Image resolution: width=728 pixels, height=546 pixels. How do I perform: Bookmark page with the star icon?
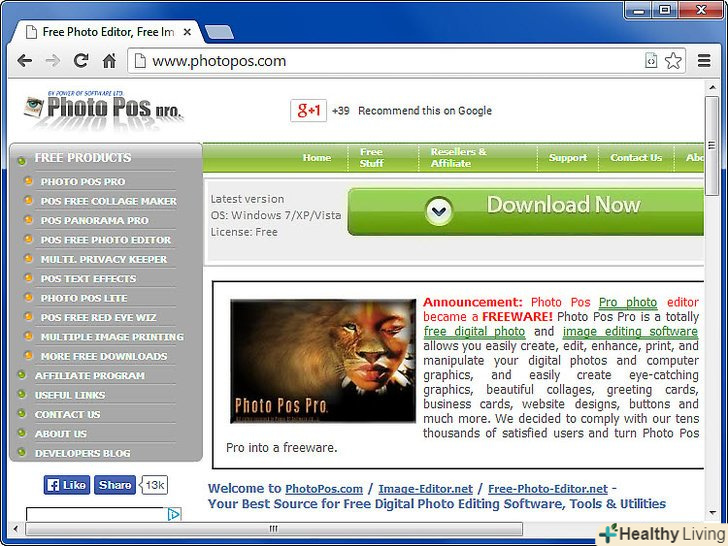pos(673,61)
